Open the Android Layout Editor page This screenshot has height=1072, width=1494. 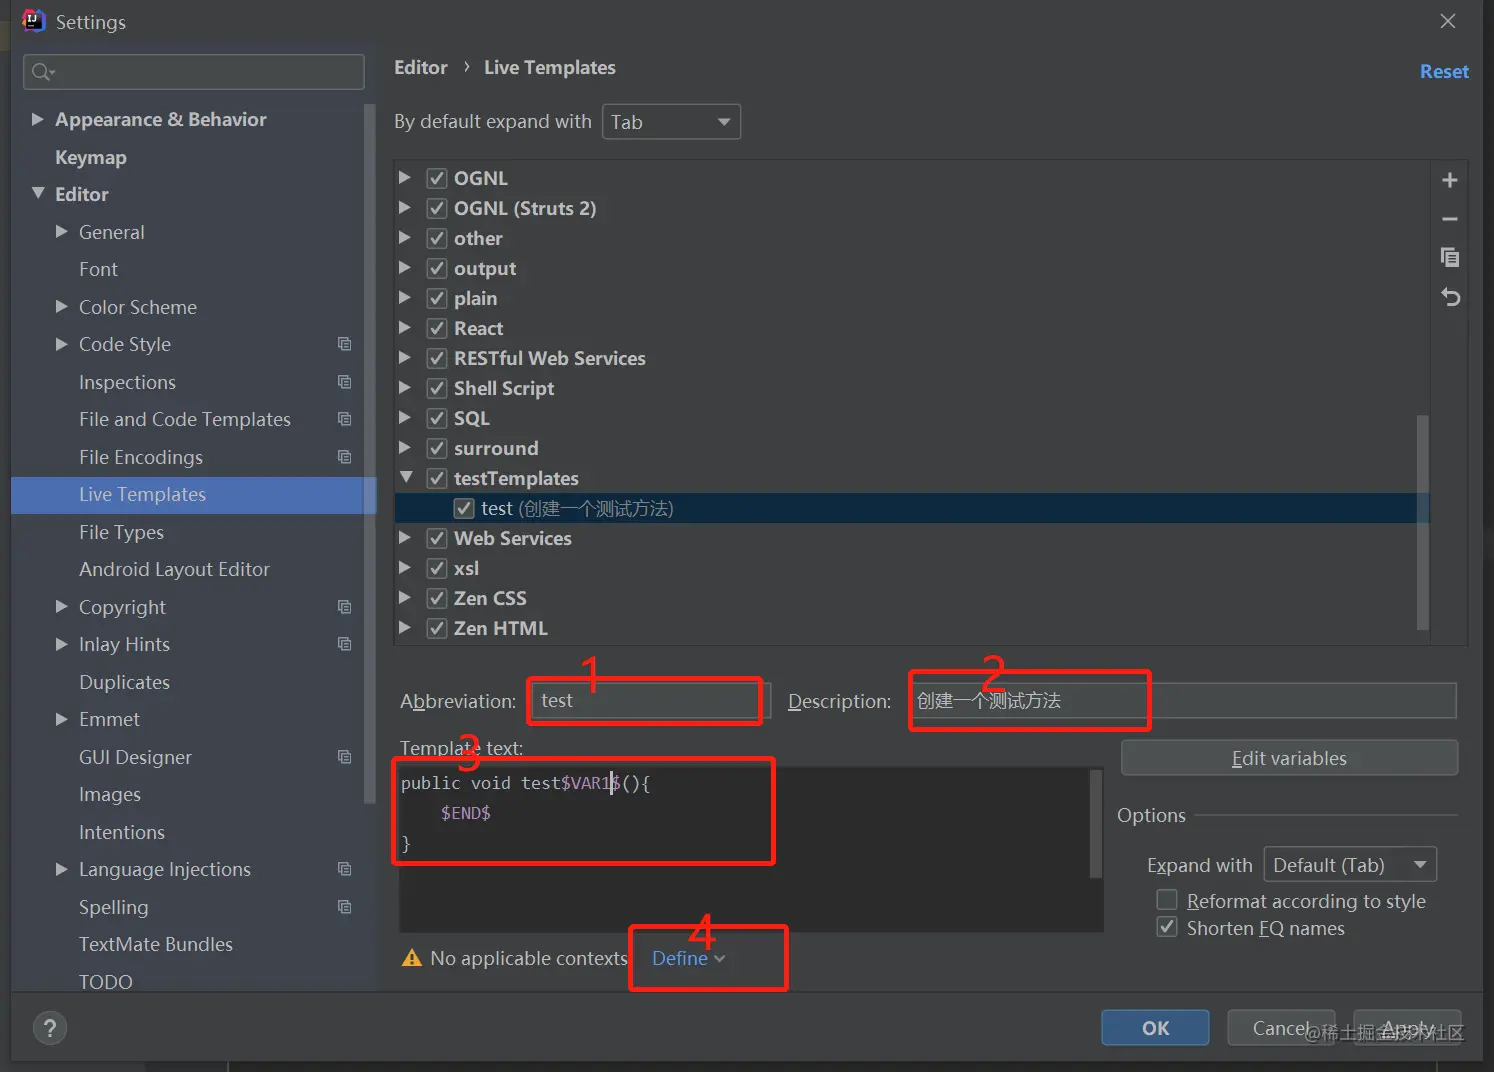(x=174, y=569)
